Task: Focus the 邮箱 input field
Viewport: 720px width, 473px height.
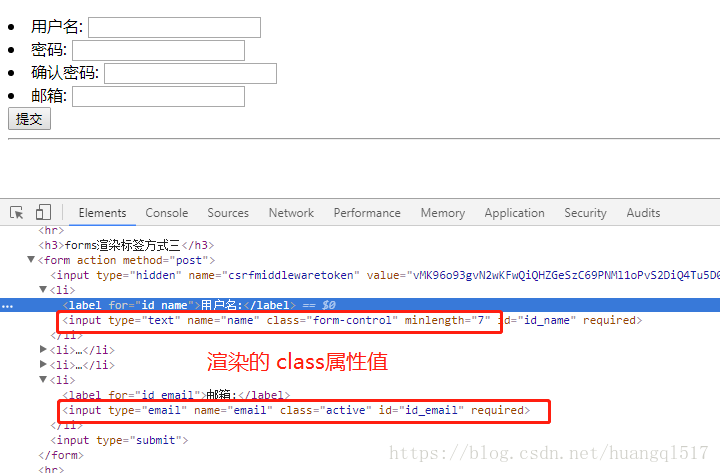Action: tap(158, 96)
